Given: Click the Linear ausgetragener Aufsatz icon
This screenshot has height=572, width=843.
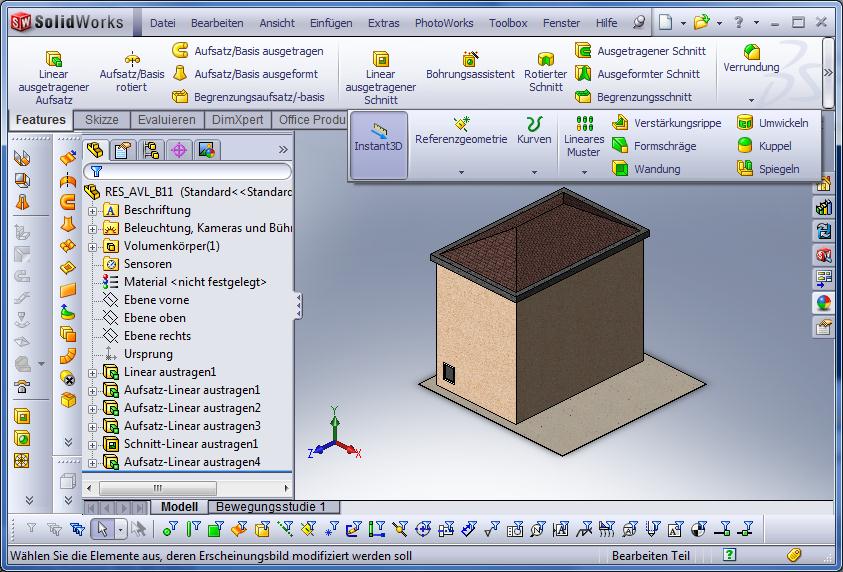Looking at the screenshot, I should click(54, 59).
